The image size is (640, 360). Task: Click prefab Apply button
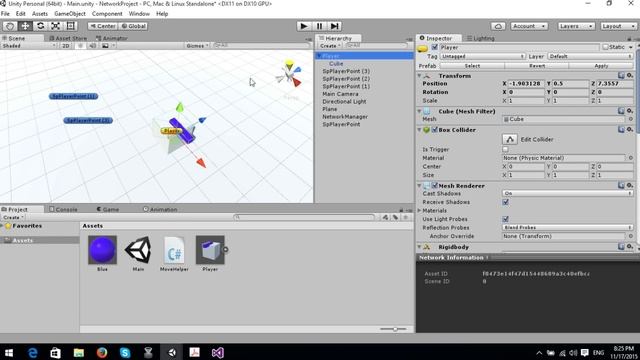pyautogui.click(x=601, y=66)
